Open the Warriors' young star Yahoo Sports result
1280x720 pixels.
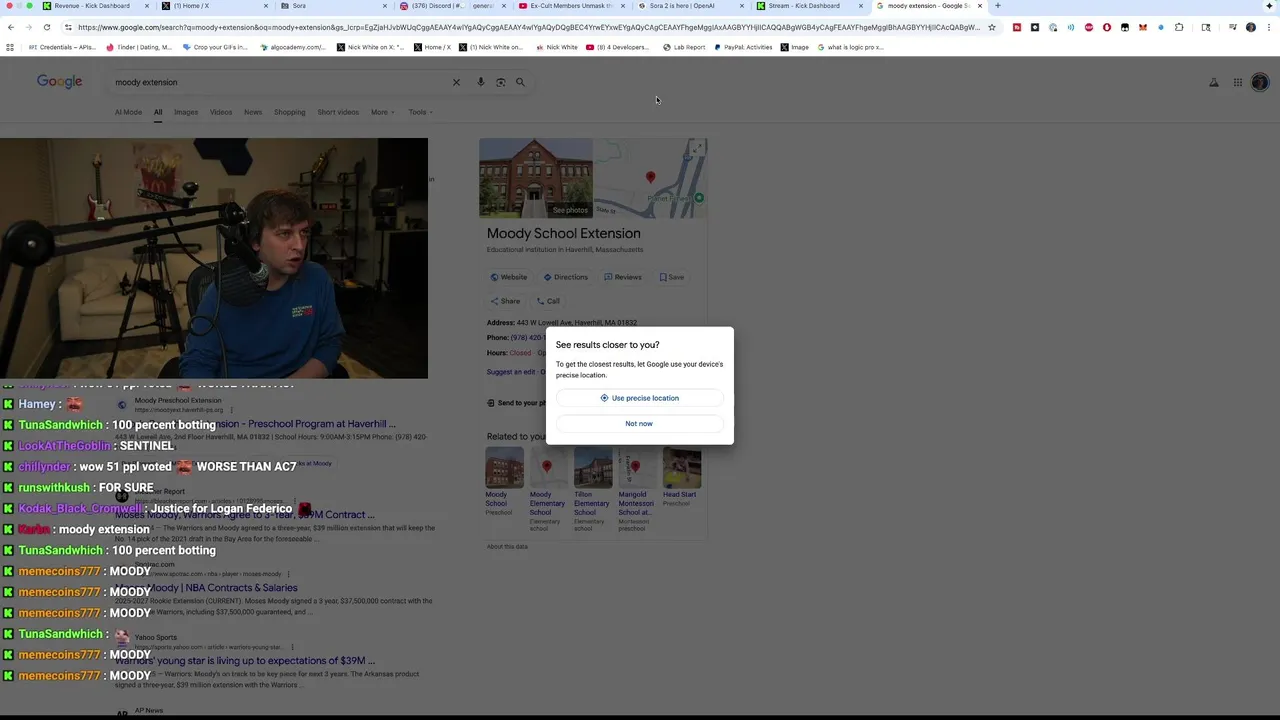[x=245, y=661]
